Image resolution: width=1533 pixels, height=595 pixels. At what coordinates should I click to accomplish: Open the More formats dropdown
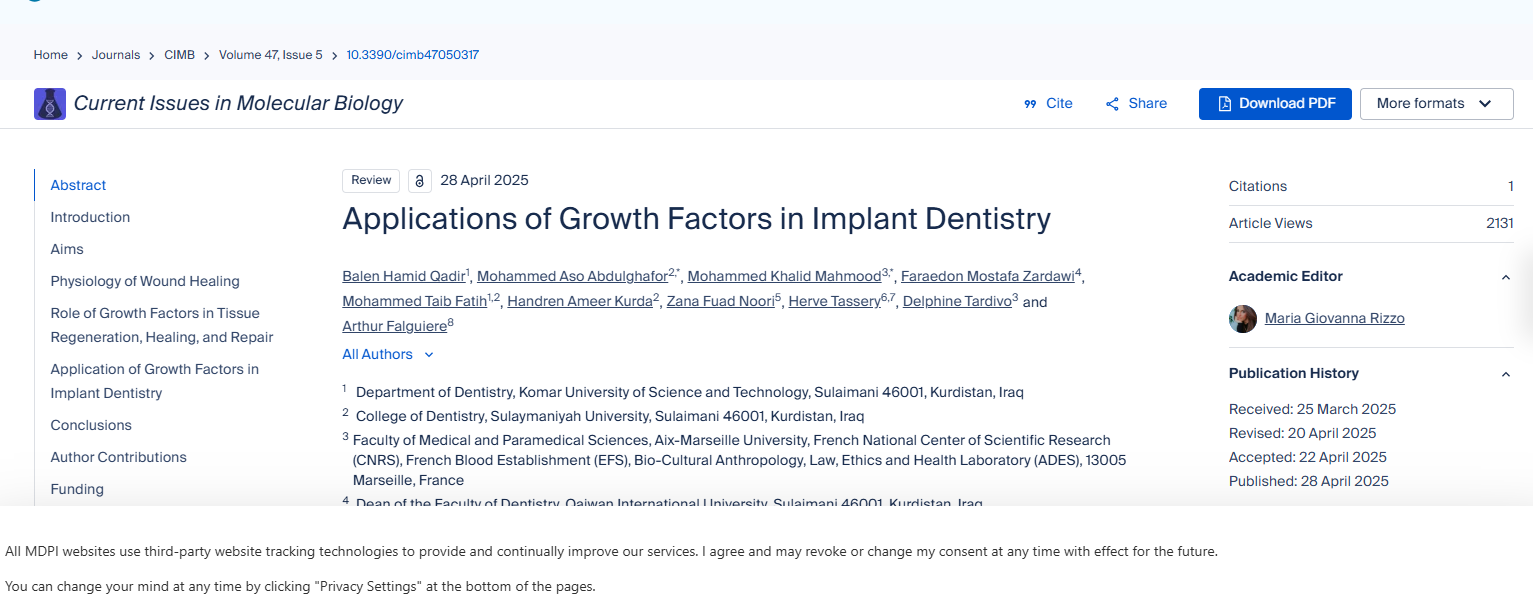tap(1436, 104)
